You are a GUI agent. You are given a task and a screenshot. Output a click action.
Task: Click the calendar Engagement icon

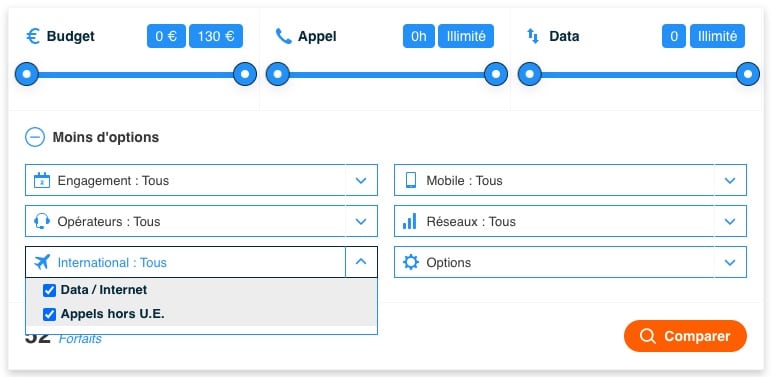(x=42, y=180)
